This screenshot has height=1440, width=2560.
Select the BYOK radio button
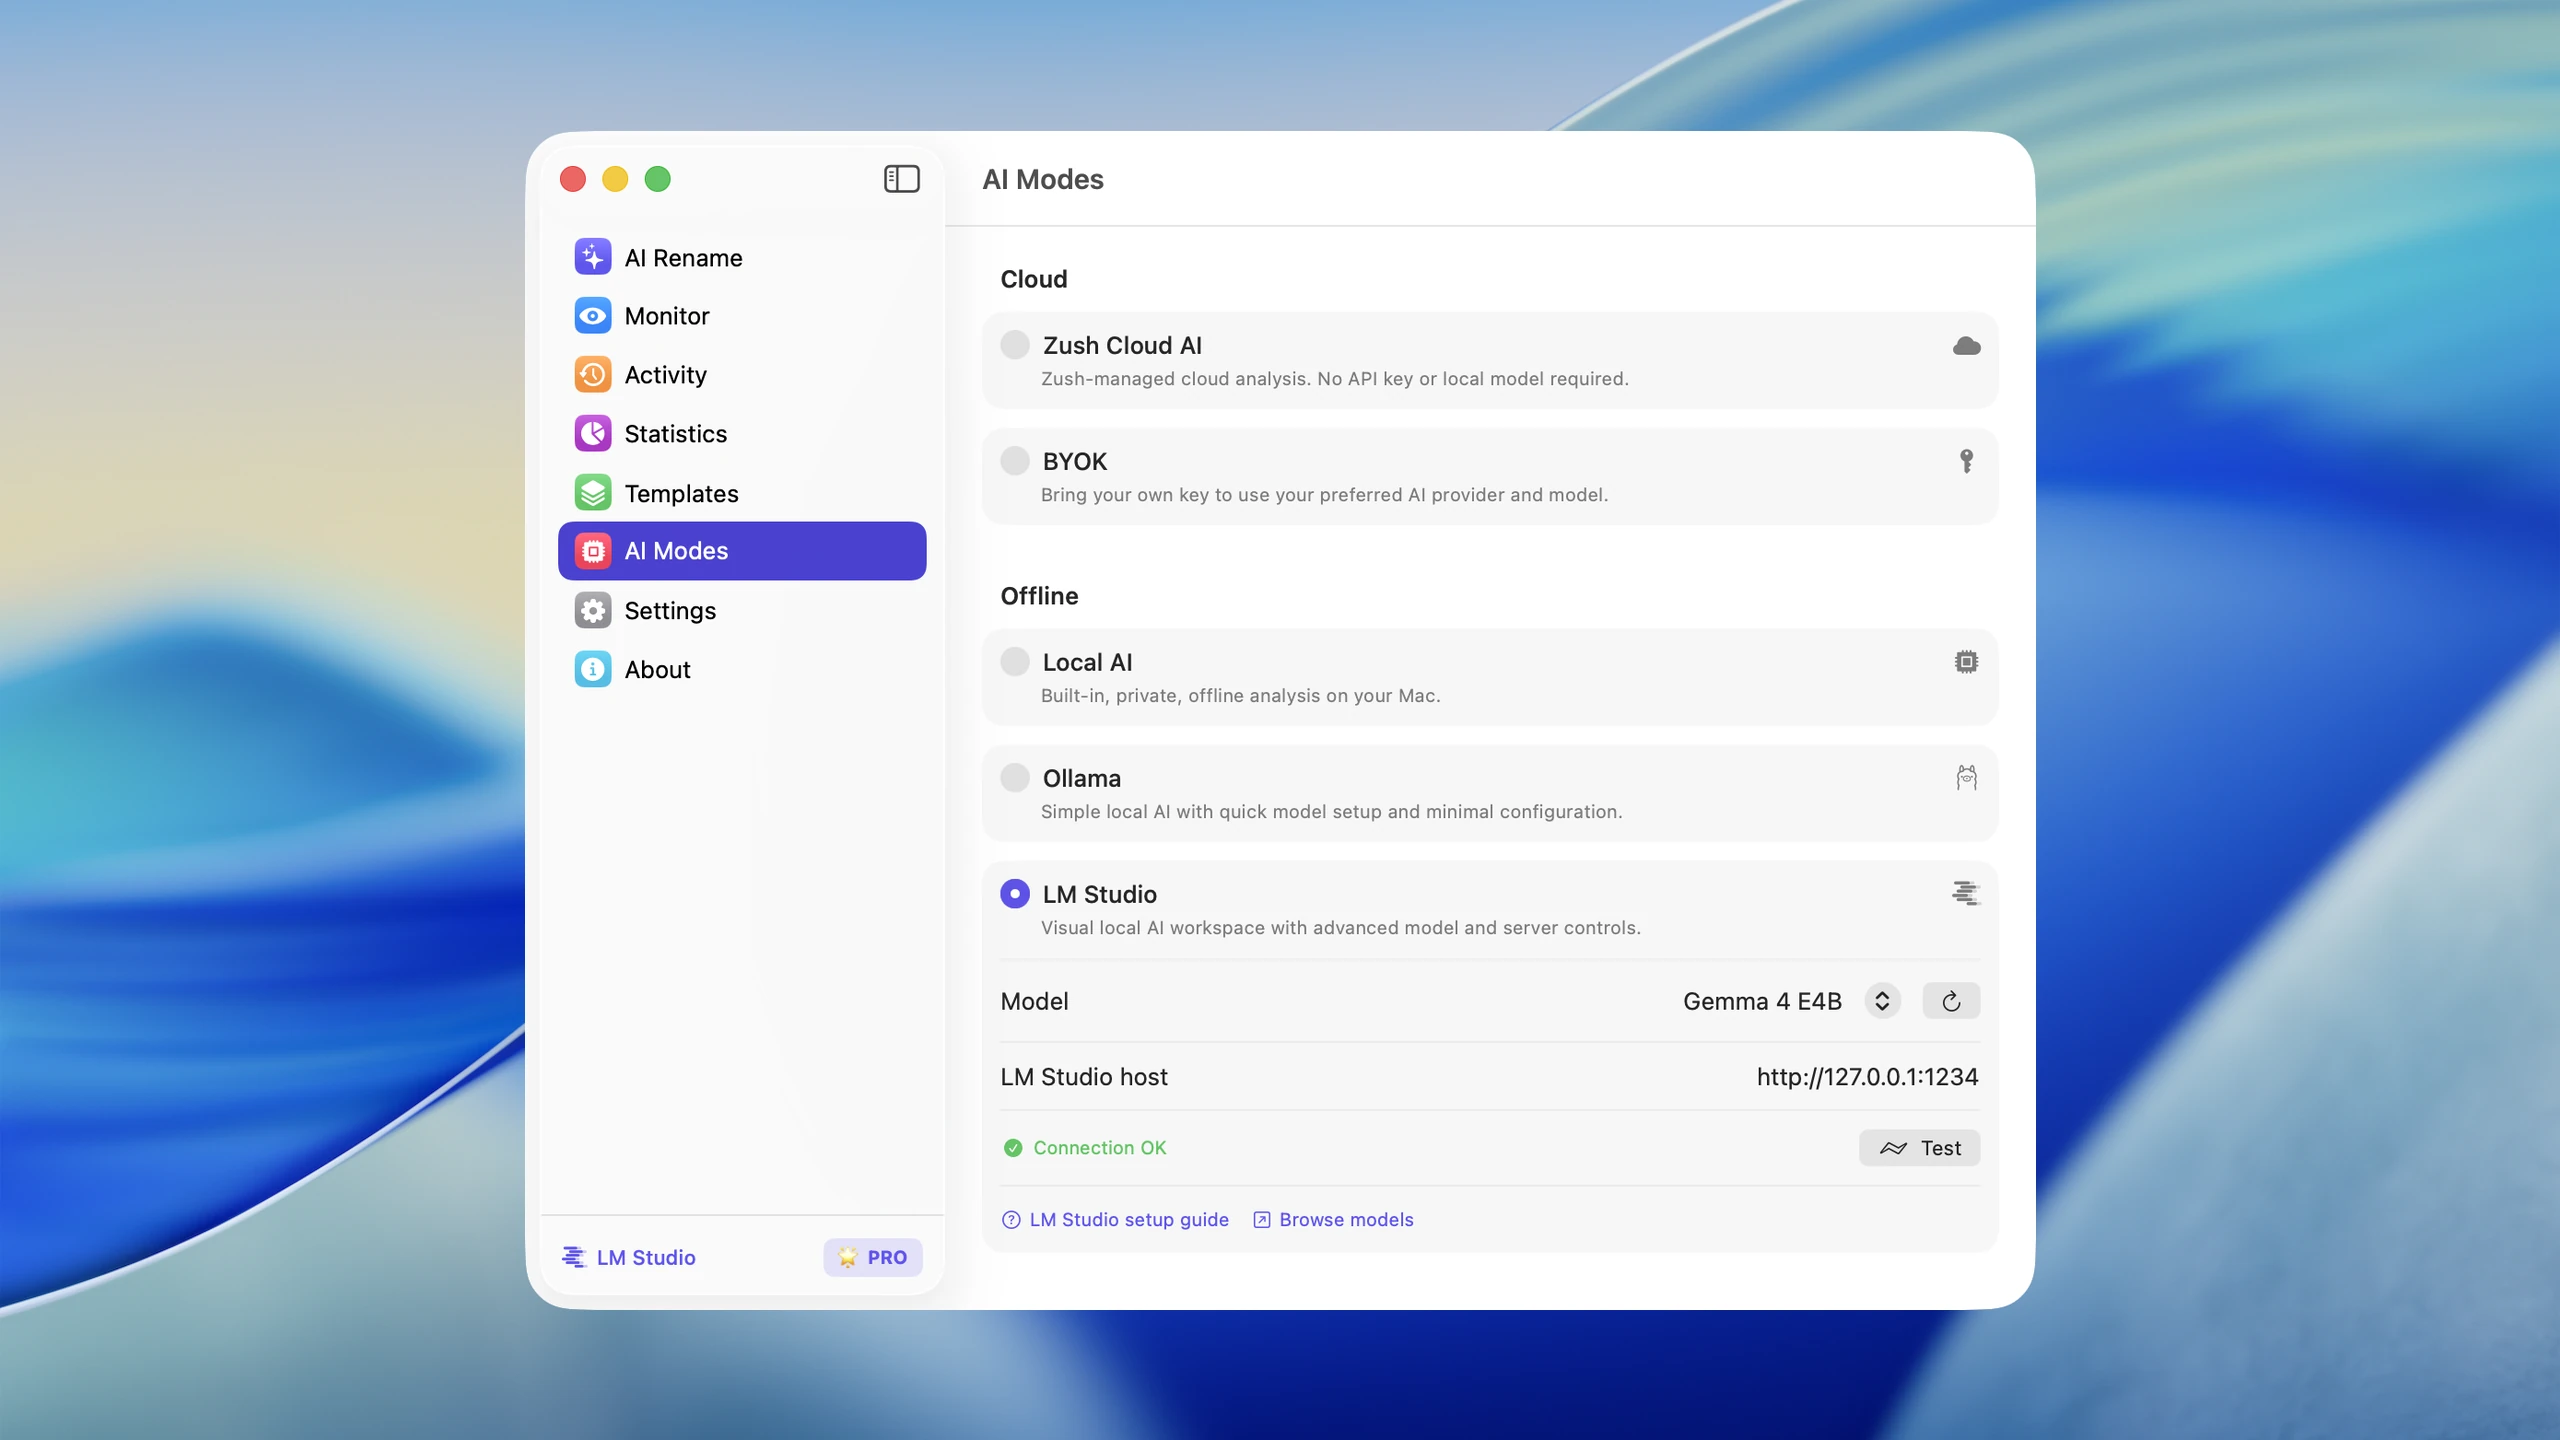tap(1015, 461)
